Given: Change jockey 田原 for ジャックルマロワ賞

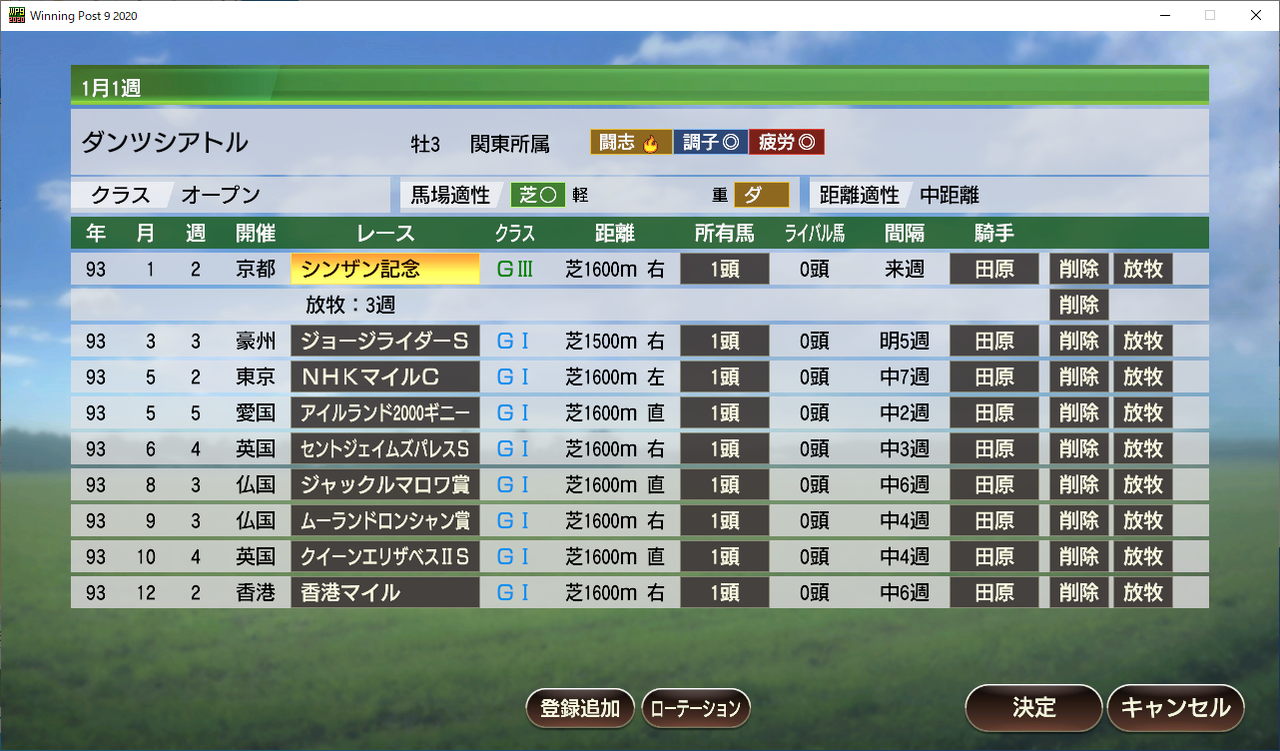Looking at the screenshot, I should click(994, 485).
